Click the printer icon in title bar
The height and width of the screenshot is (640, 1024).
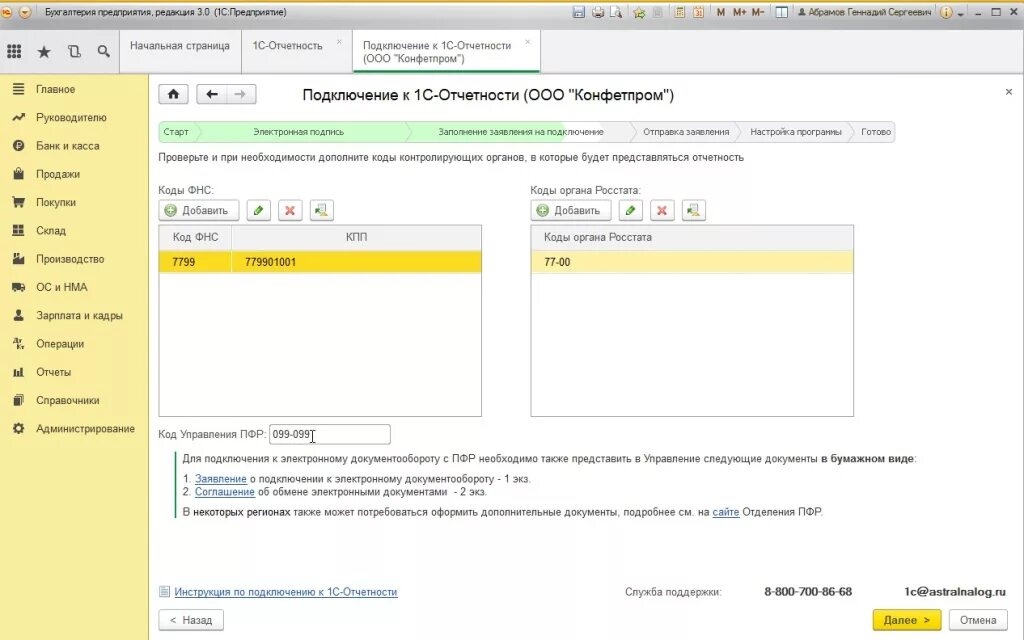[x=598, y=12]
